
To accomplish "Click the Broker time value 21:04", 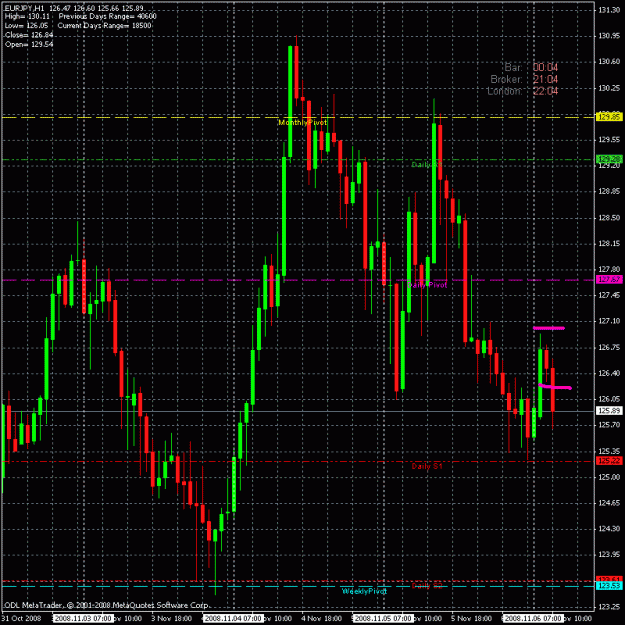I will pyautogui.click(x=545, y=79).
